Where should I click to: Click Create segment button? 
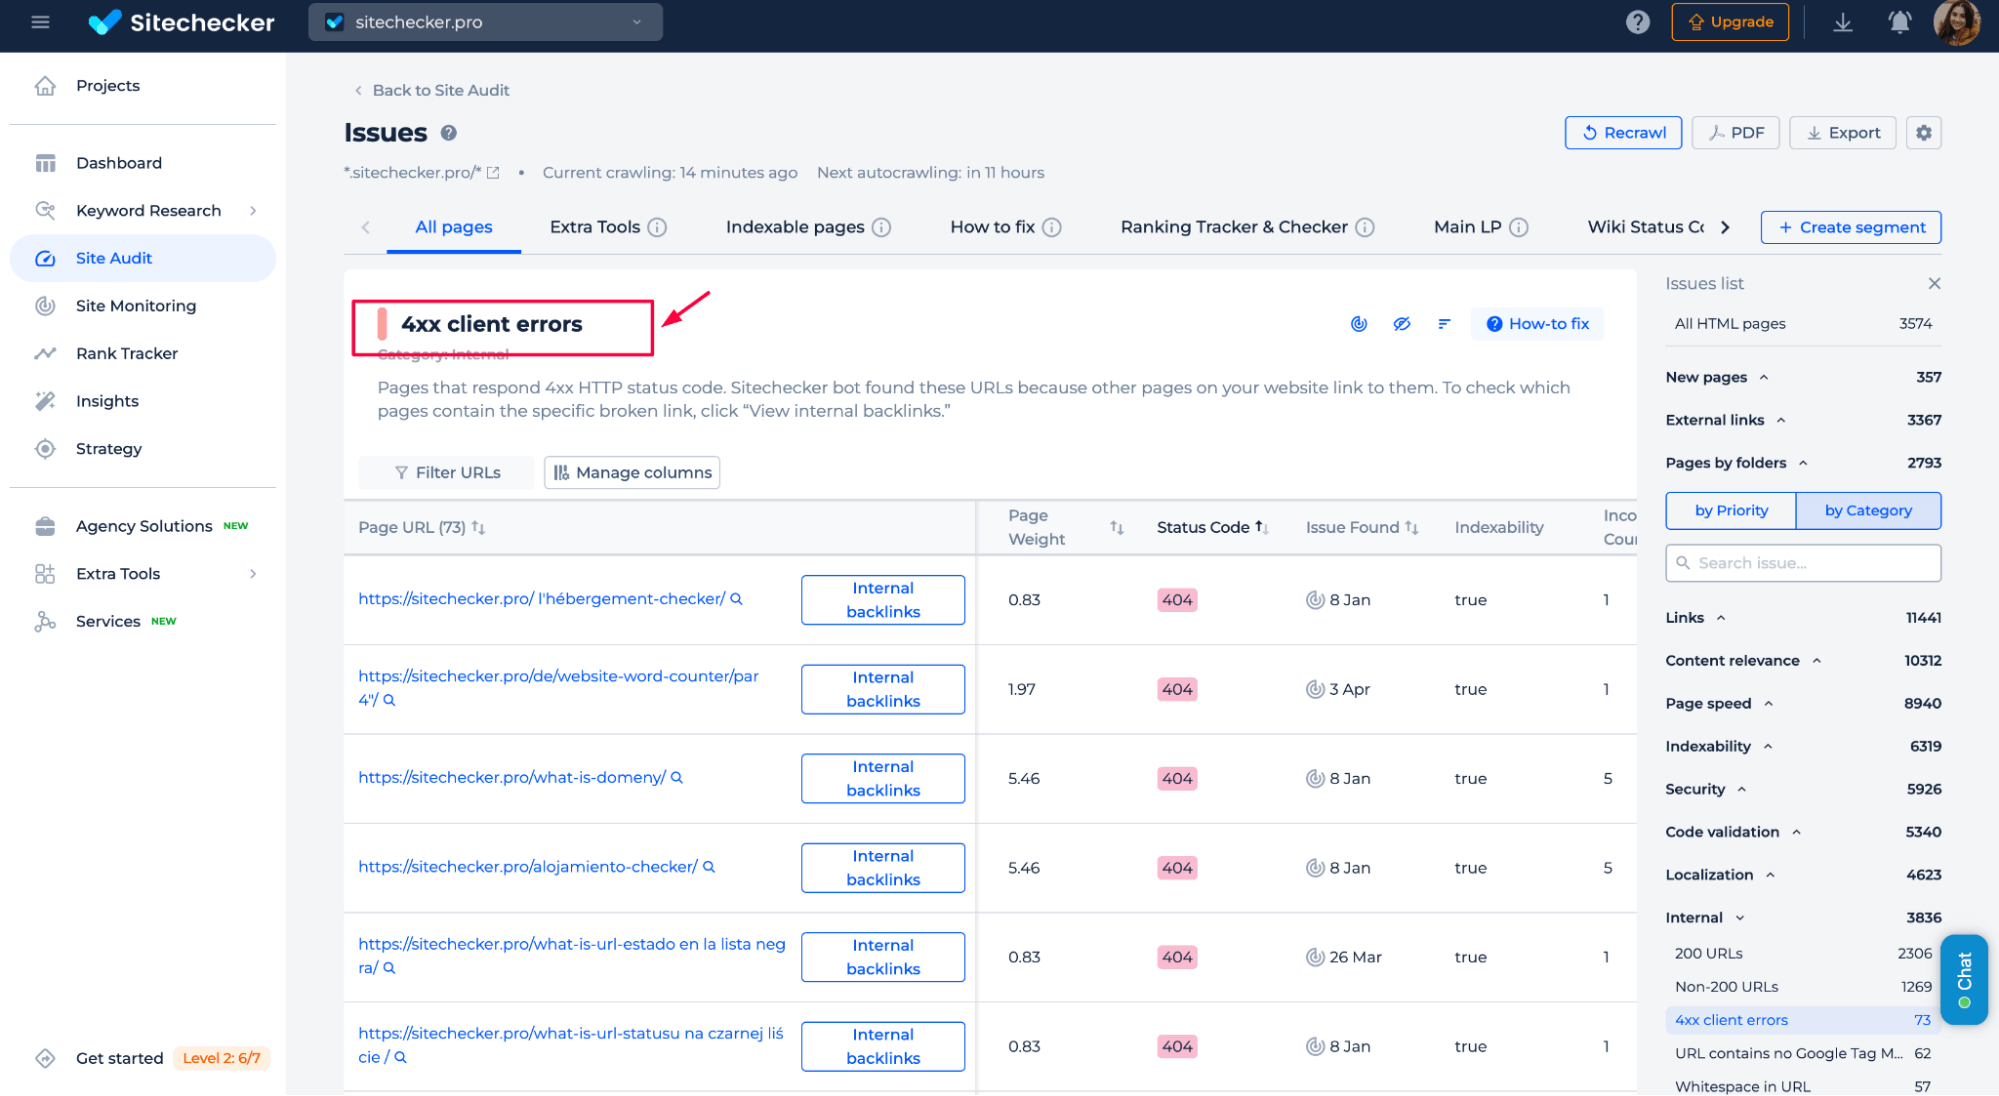coord(1851,227)
